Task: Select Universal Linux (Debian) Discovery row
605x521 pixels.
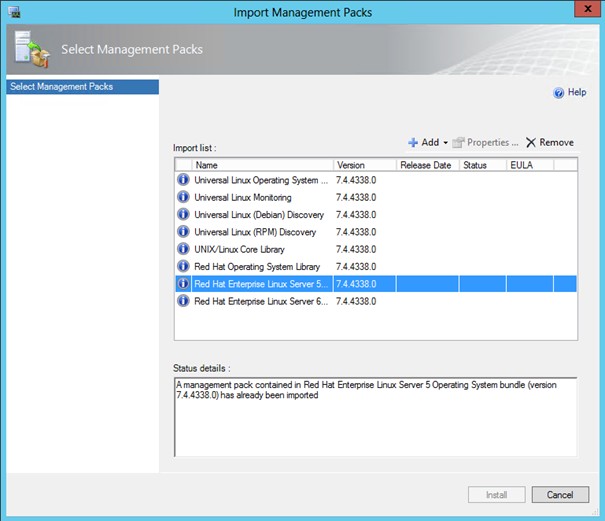Action: click(376, 215)
